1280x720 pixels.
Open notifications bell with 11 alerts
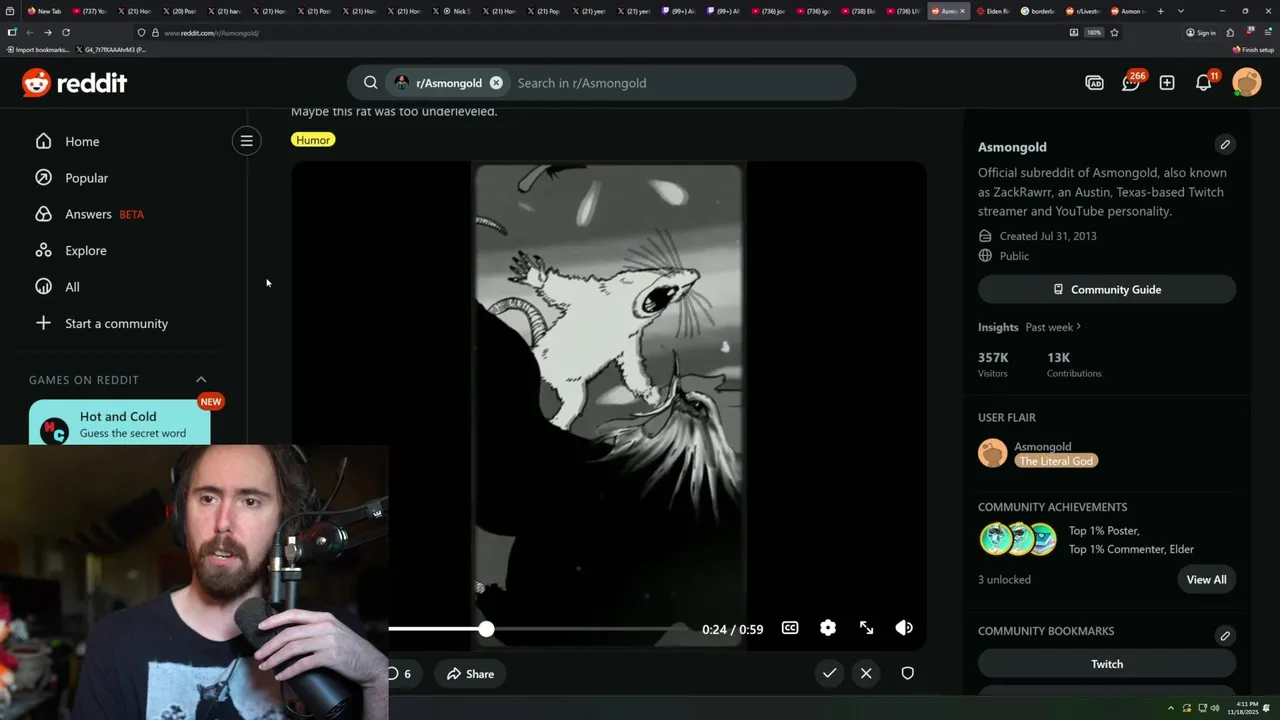(1204, 83)
